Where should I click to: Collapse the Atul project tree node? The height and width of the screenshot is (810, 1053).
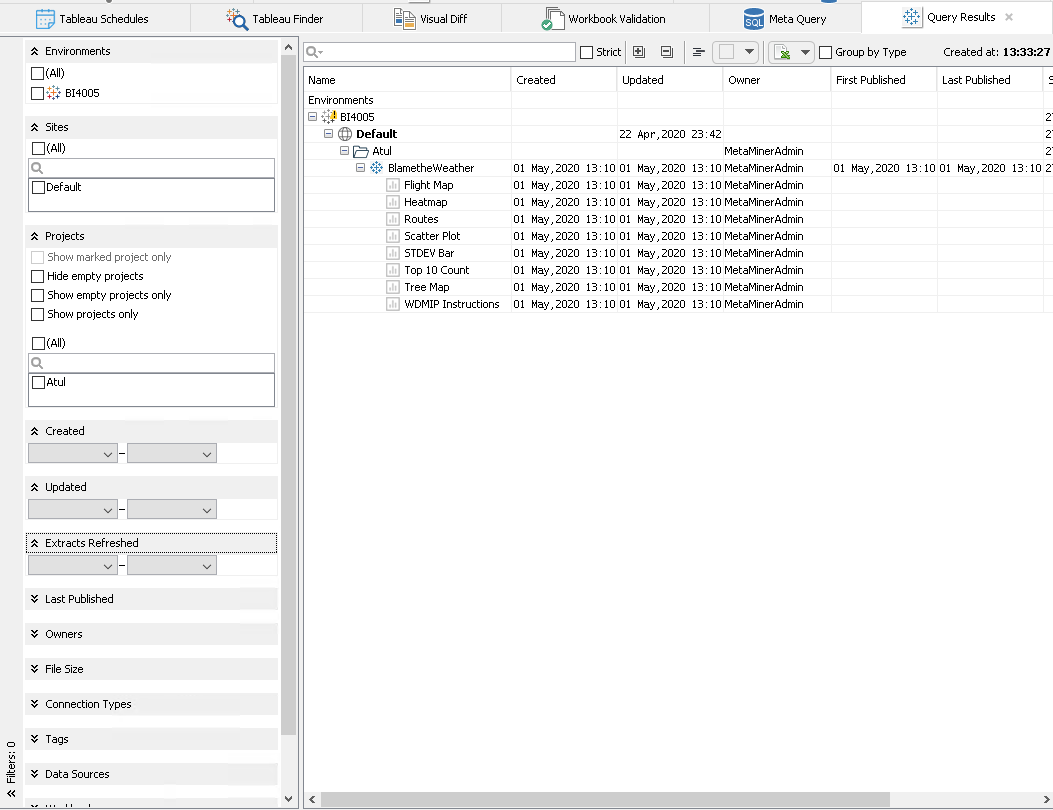click(x=345, y=151)
